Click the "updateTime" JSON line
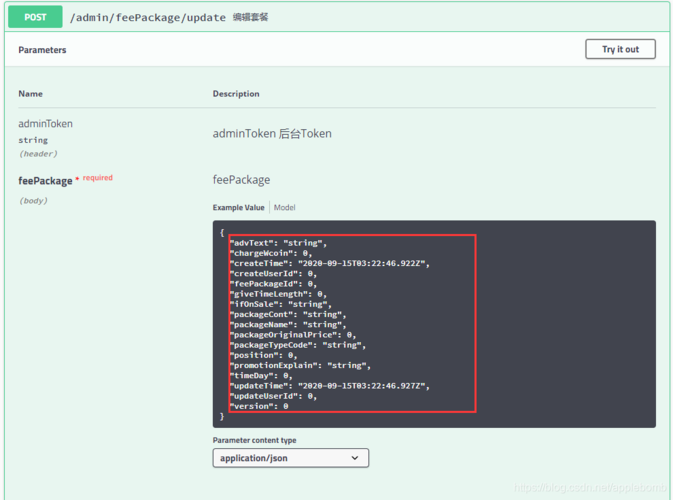The height and width of the screenshot is (500, 673). (x=330, y=386)
